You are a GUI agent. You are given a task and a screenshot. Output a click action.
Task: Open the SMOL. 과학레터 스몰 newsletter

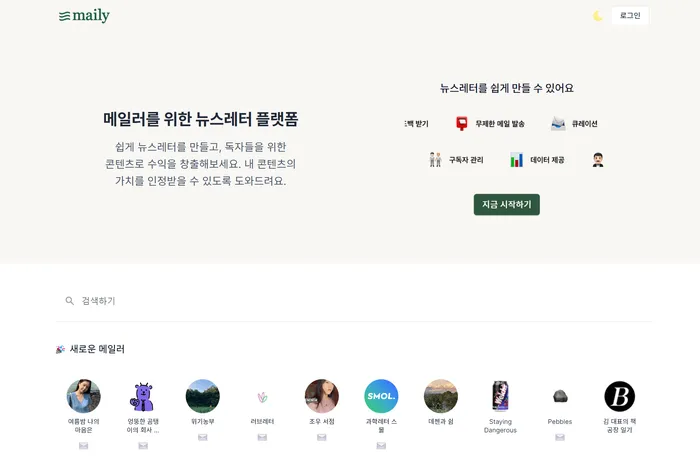[381, 396]
